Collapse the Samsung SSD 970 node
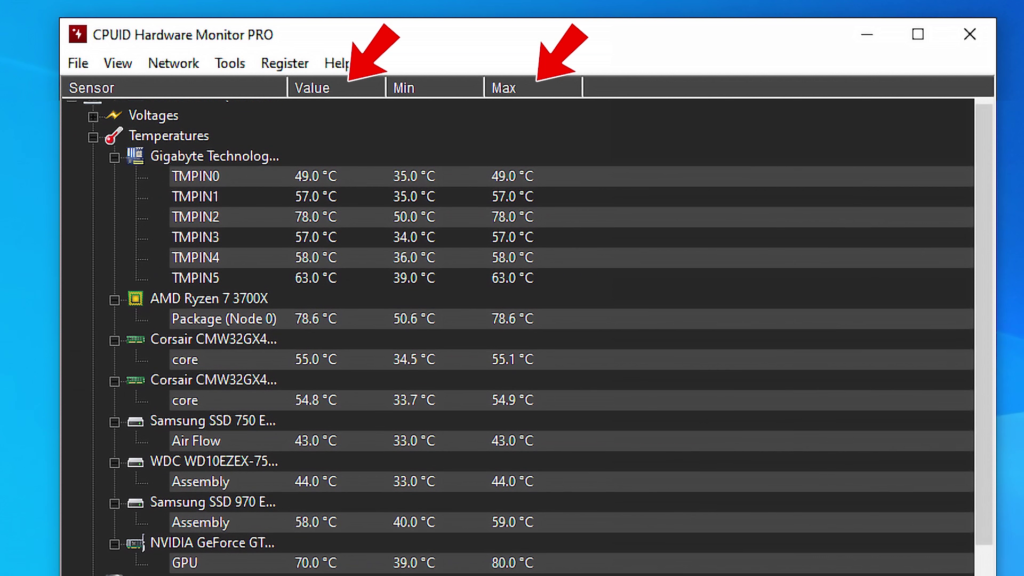 (x=114, y=504)
